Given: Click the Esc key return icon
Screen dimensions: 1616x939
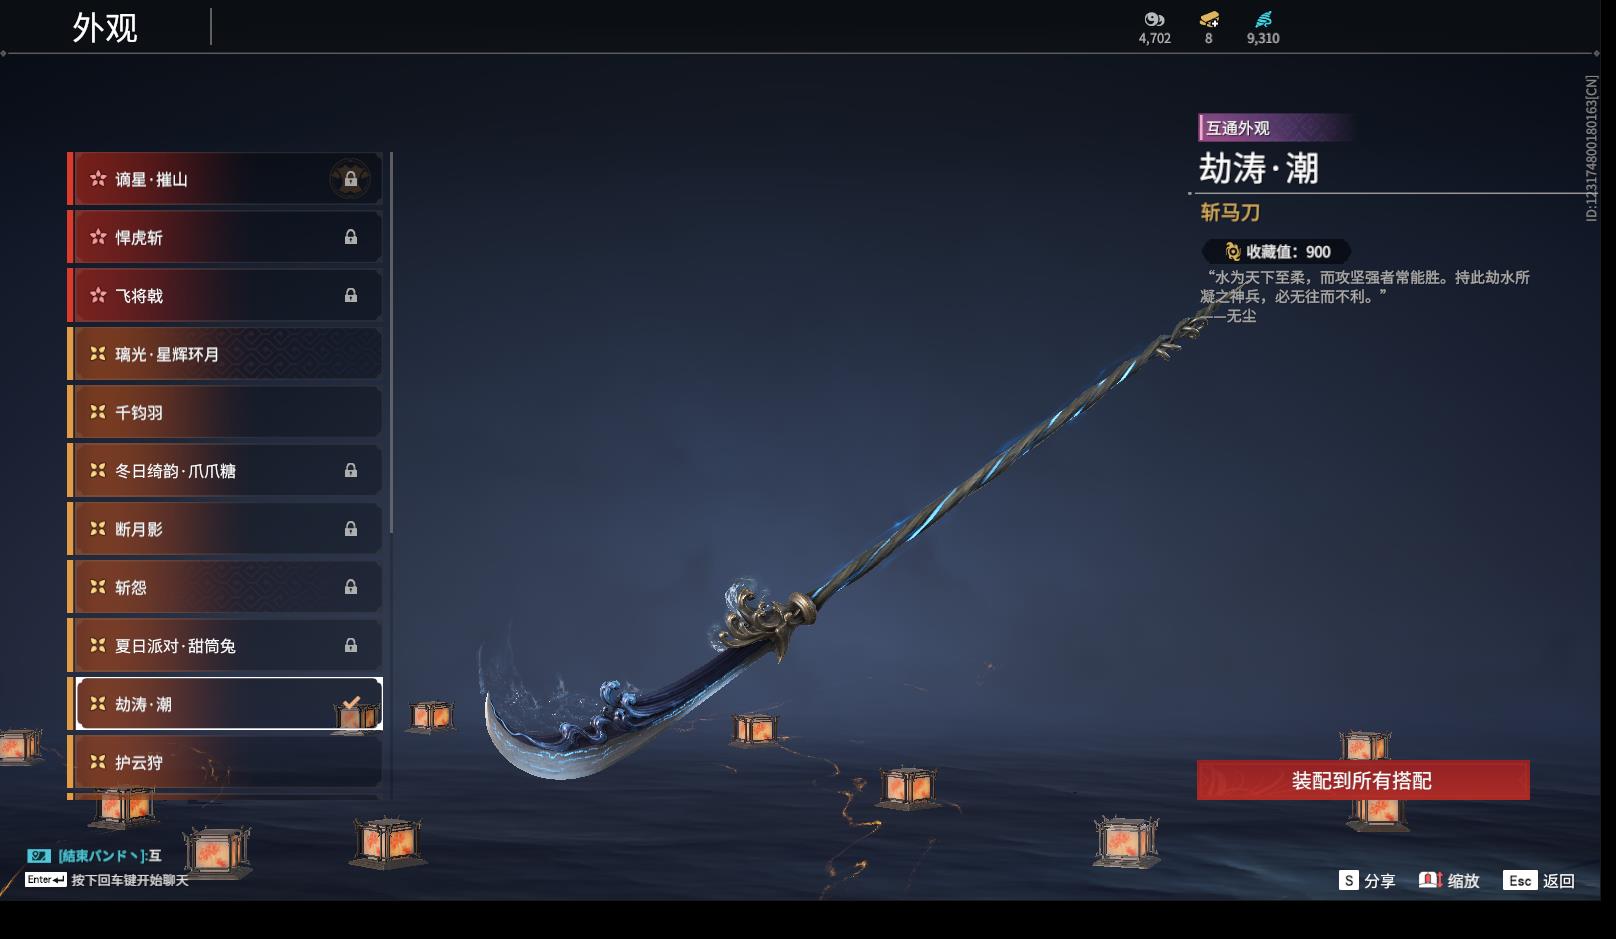Looking at the screenshot, I should (1520, 880).
